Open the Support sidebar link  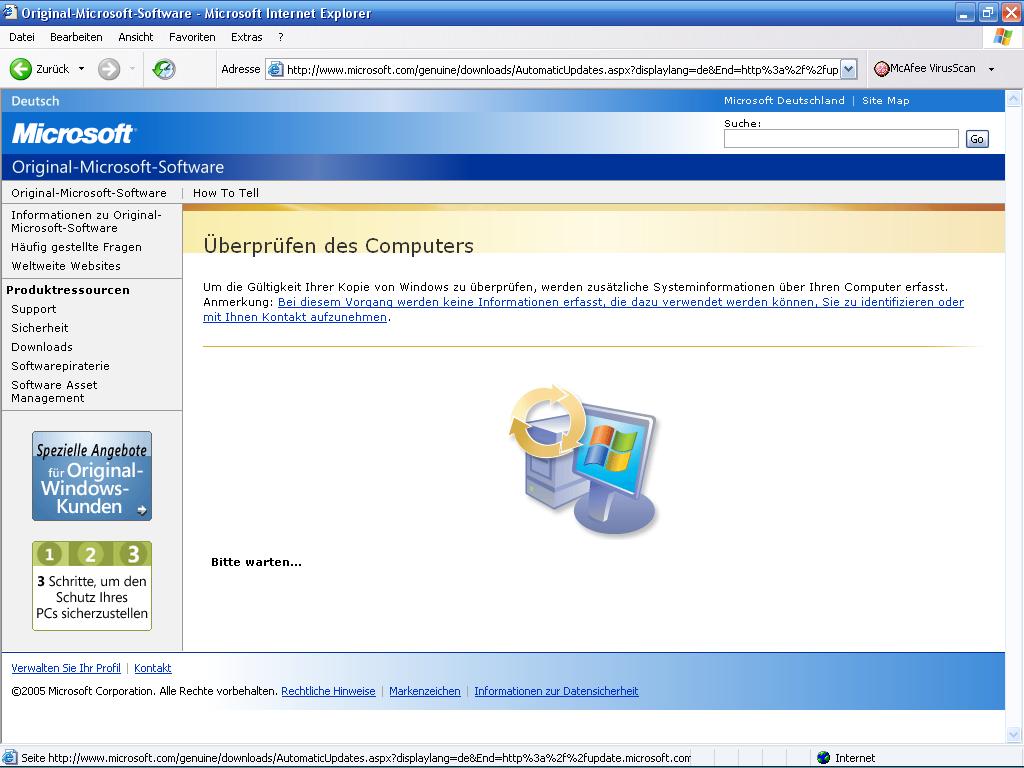pos(33,309)
